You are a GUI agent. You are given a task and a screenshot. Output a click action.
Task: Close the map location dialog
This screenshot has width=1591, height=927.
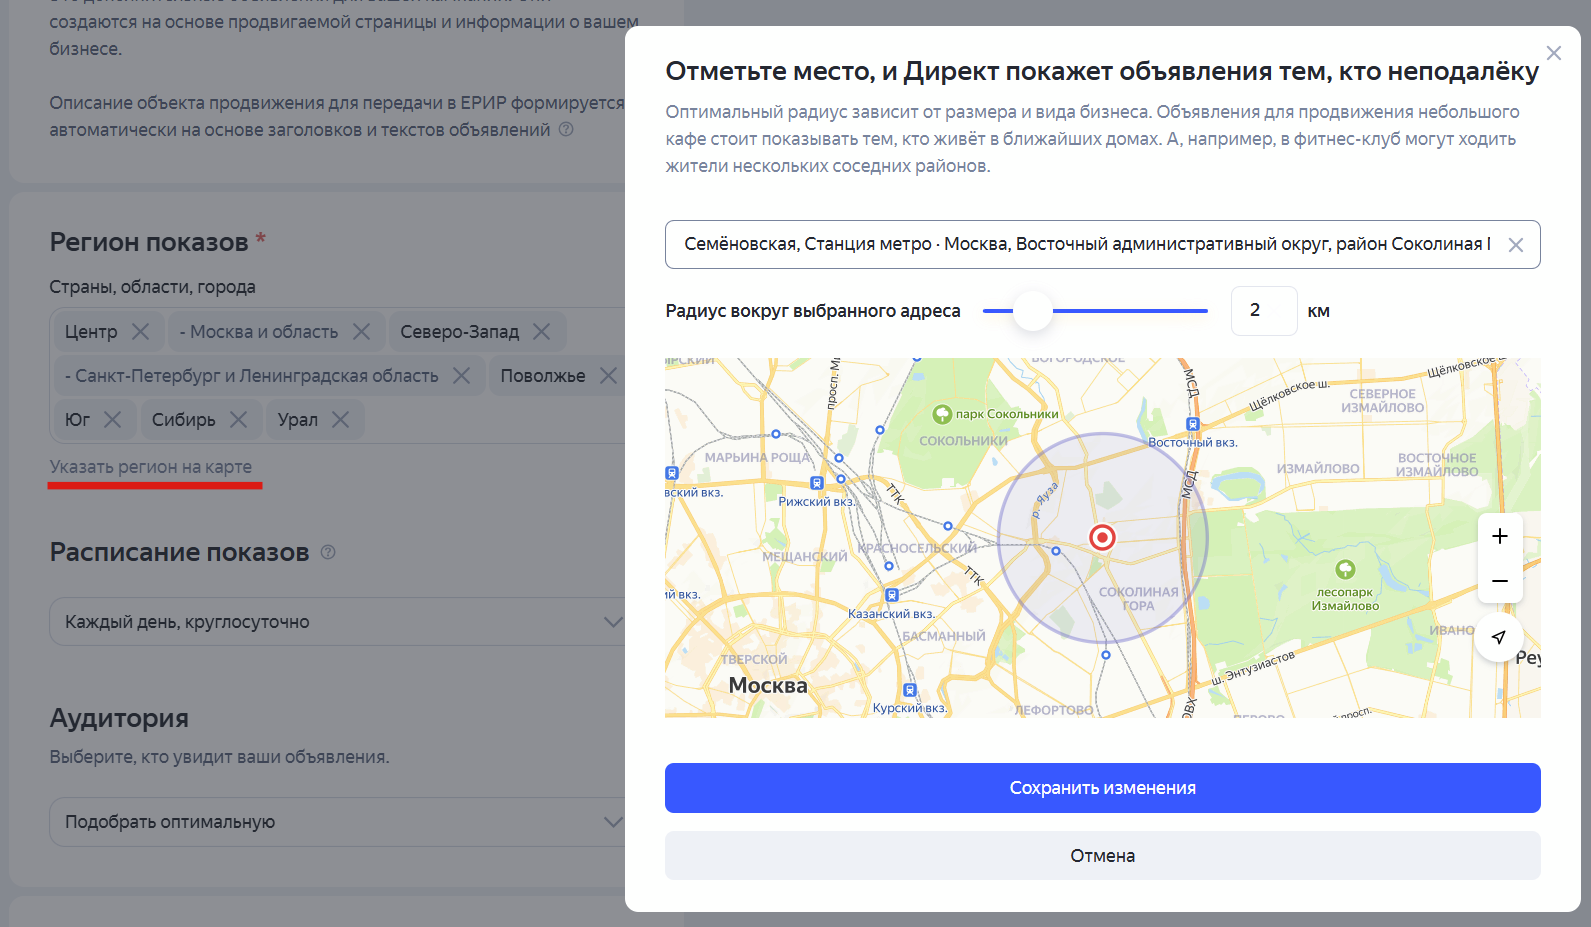[x=1553, y=53]
